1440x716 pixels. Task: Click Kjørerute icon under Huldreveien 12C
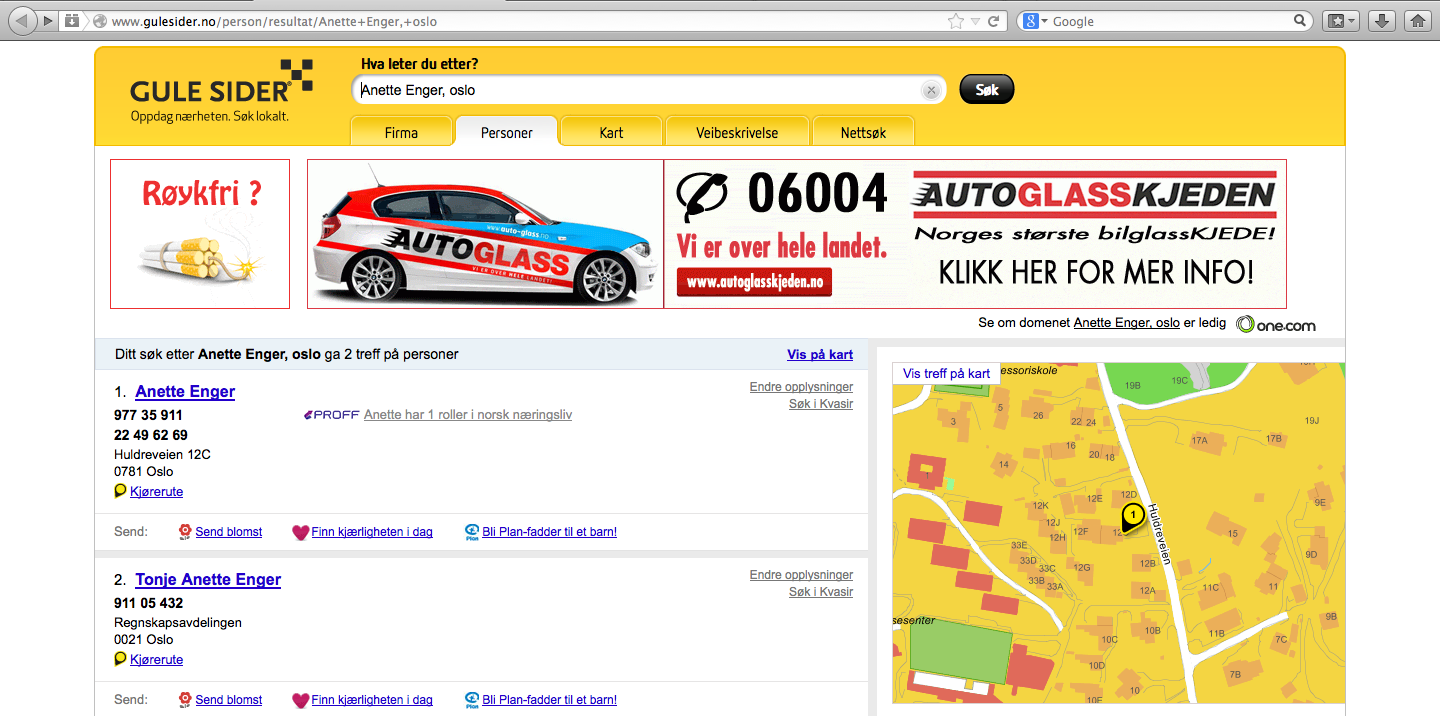point(121,491)
